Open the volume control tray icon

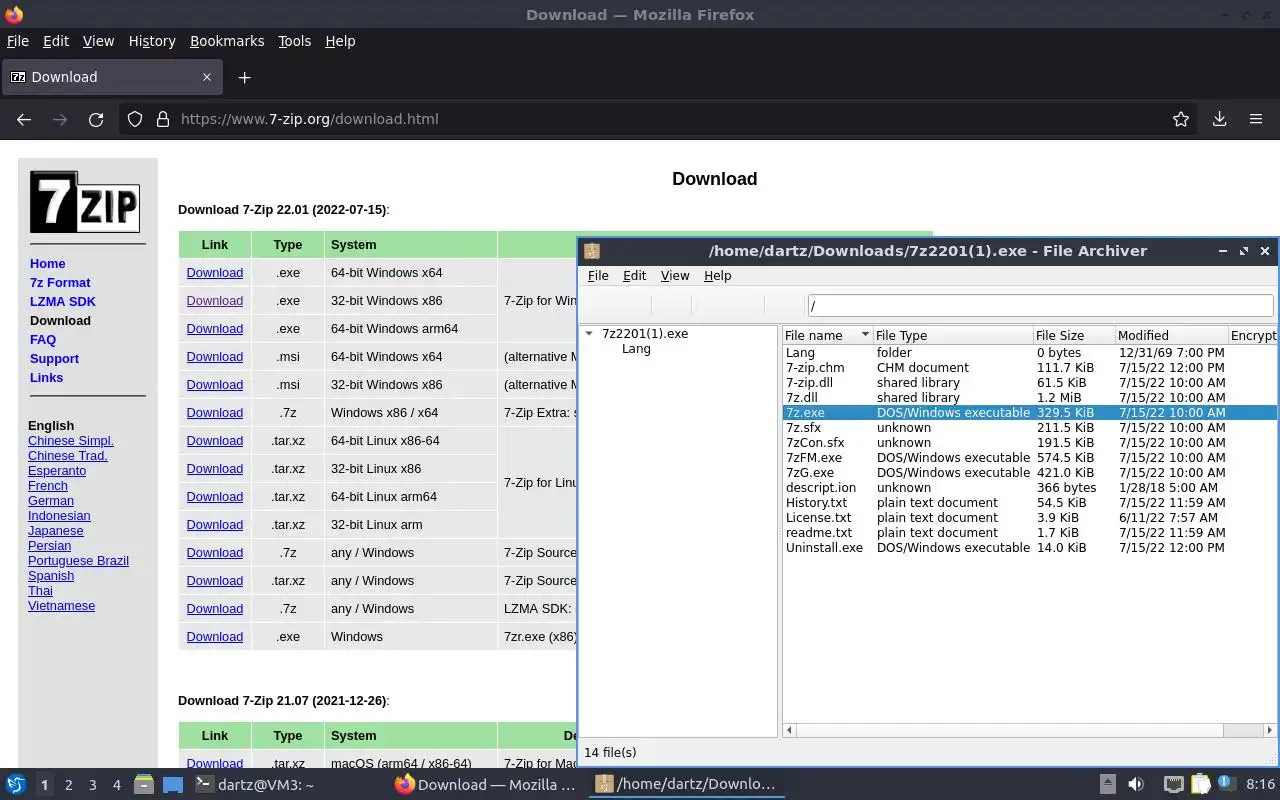pos(1135,784)
